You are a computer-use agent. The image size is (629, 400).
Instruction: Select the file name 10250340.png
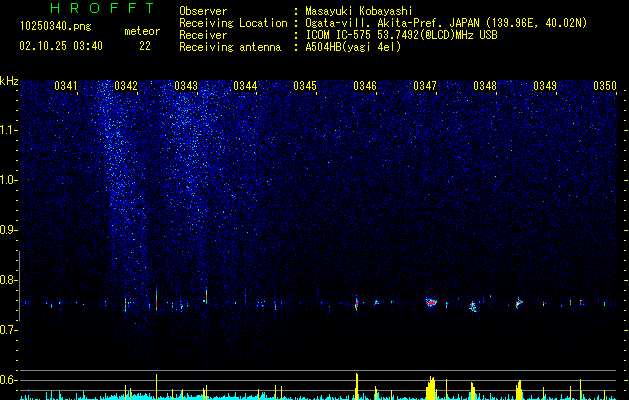tap(56, 27)
